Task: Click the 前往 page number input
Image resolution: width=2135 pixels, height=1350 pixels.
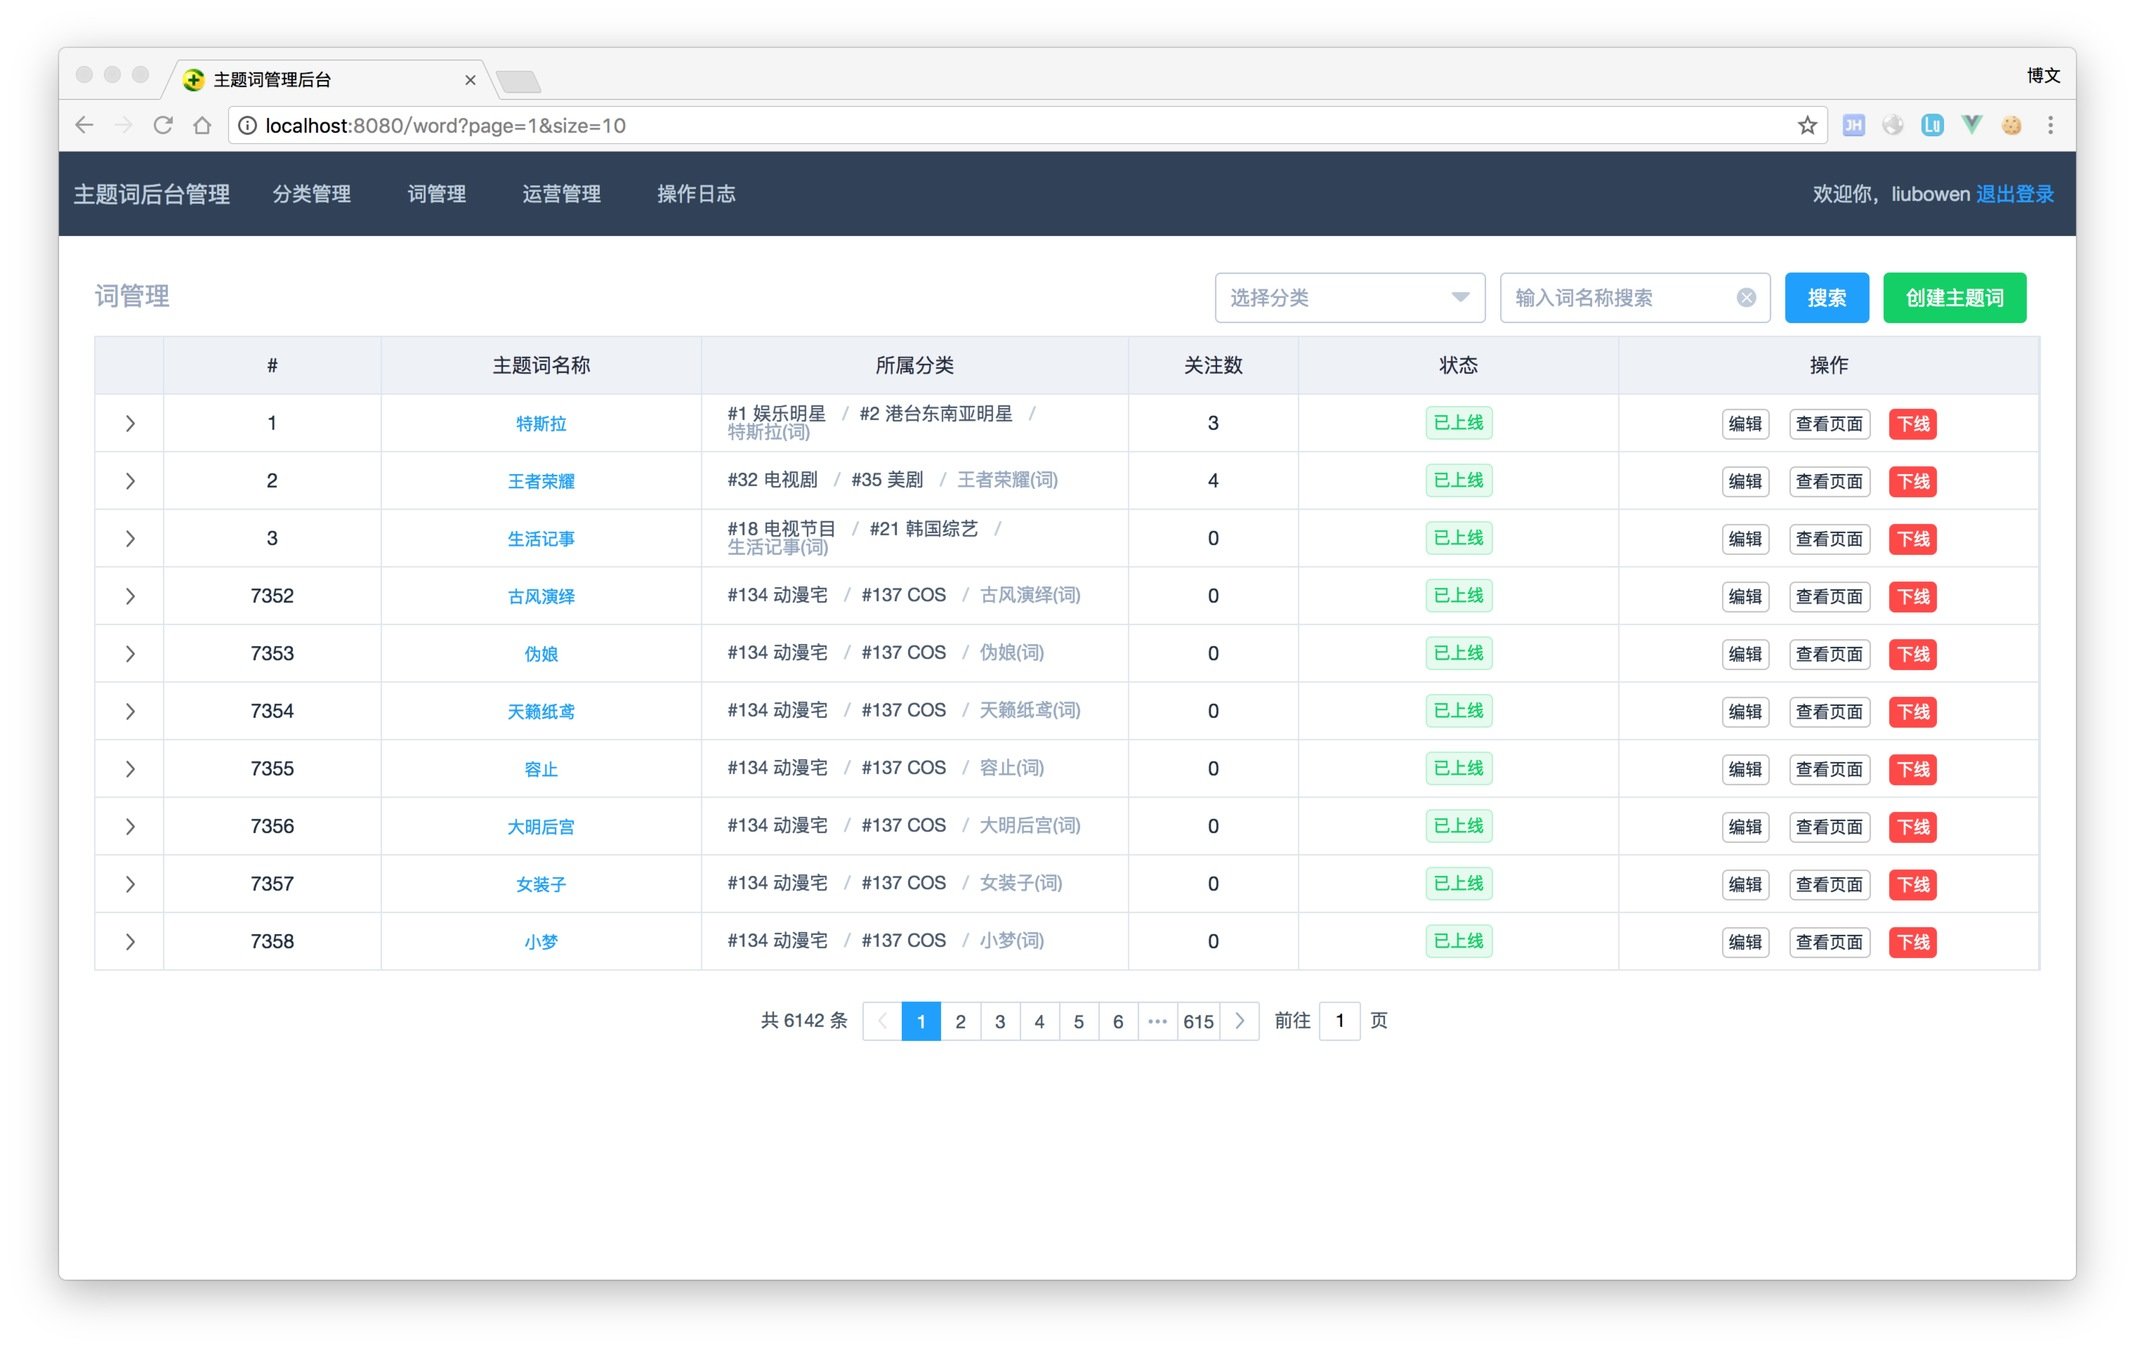Action: [1339, 1021]
